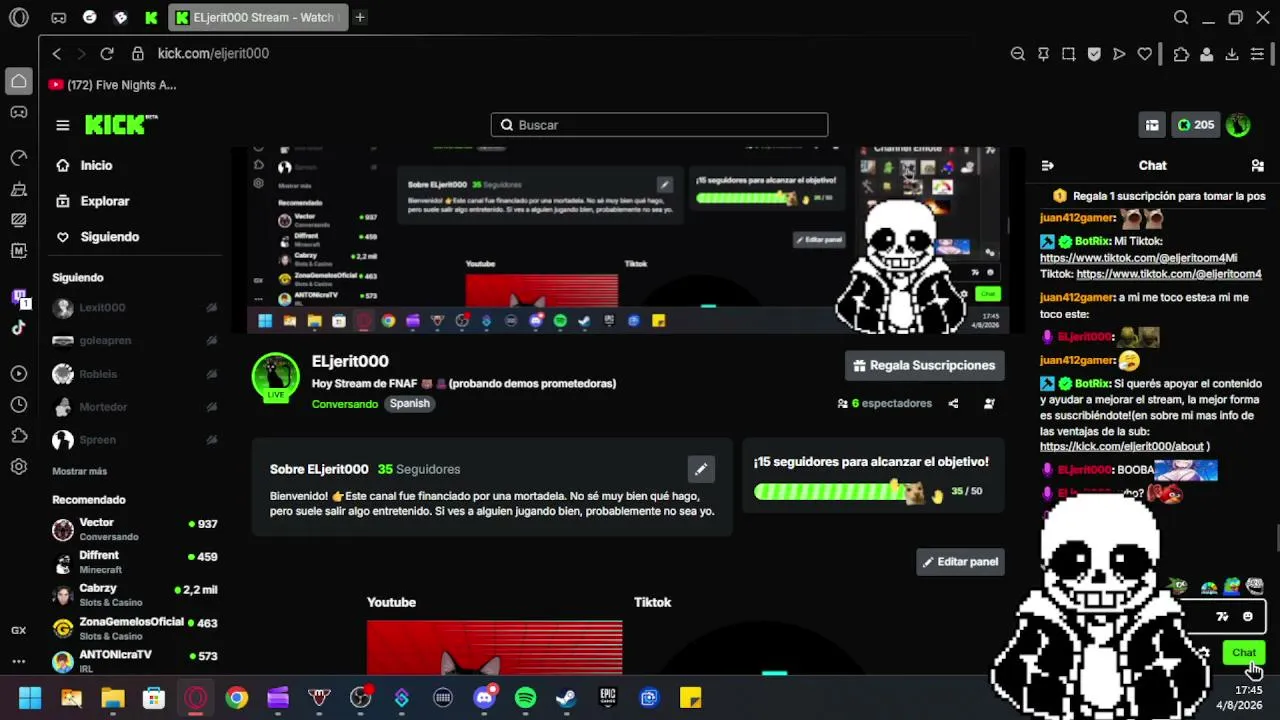Open the Conversando category link
Image resolution: width=1280 pixels, height=720 pixels.
tap(345, 404)
